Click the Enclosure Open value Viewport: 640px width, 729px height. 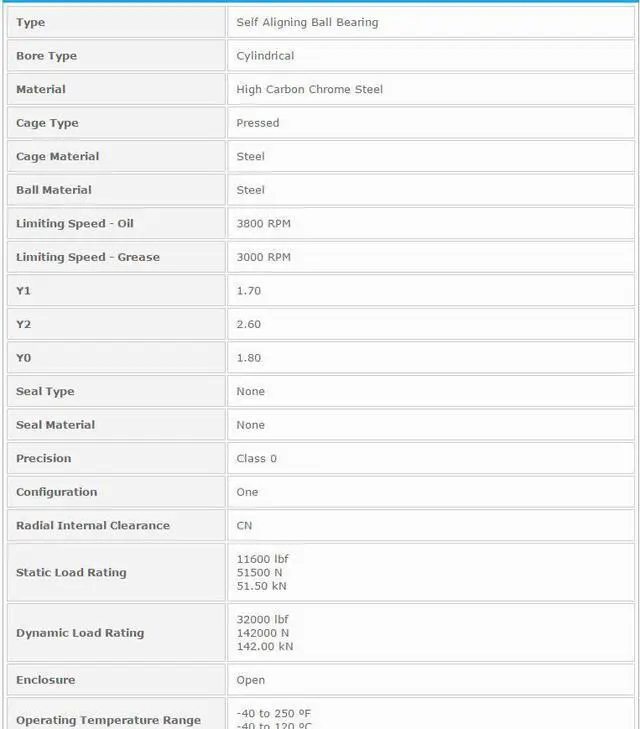pos(251,680)
